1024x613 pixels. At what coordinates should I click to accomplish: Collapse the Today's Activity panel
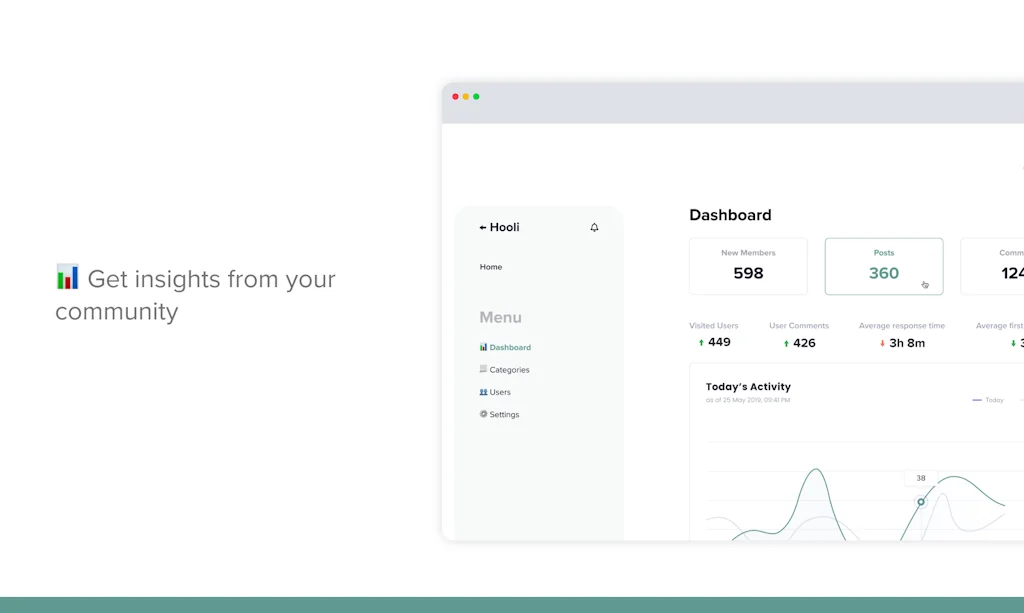coord(748,387)
